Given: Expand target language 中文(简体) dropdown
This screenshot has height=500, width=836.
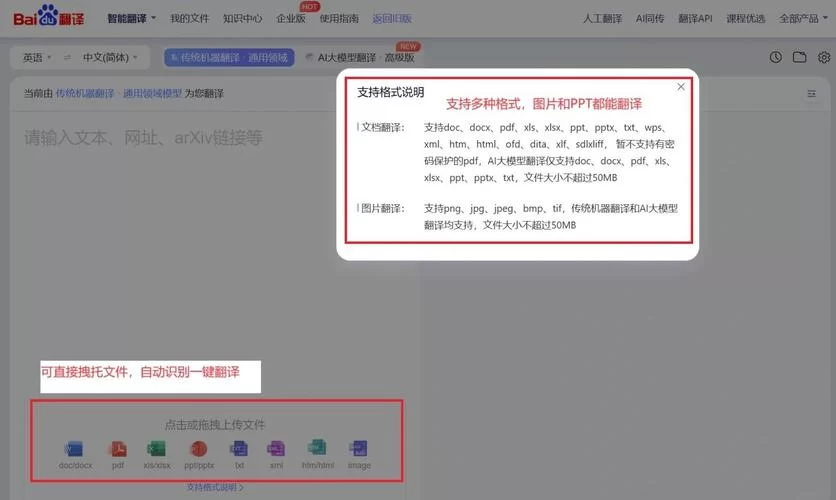Looking at the screenshot, I should (x=110, y=57).
